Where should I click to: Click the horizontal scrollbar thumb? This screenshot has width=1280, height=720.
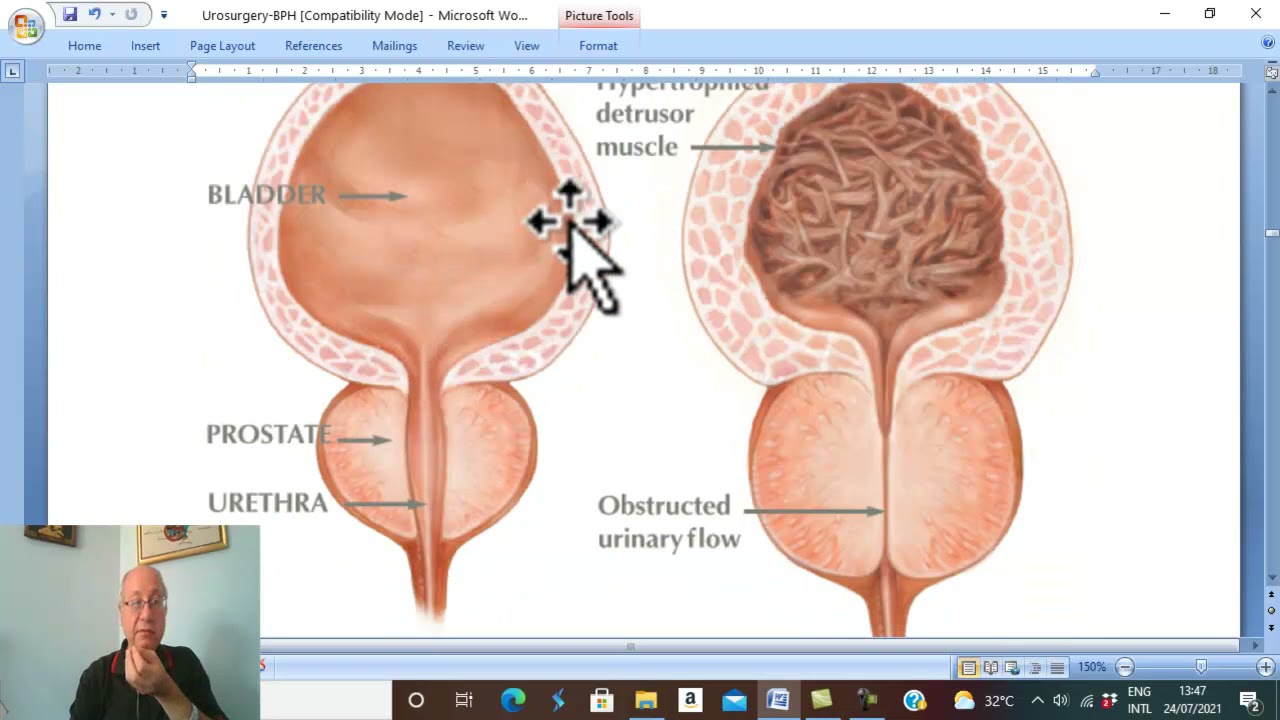point(630,646)
